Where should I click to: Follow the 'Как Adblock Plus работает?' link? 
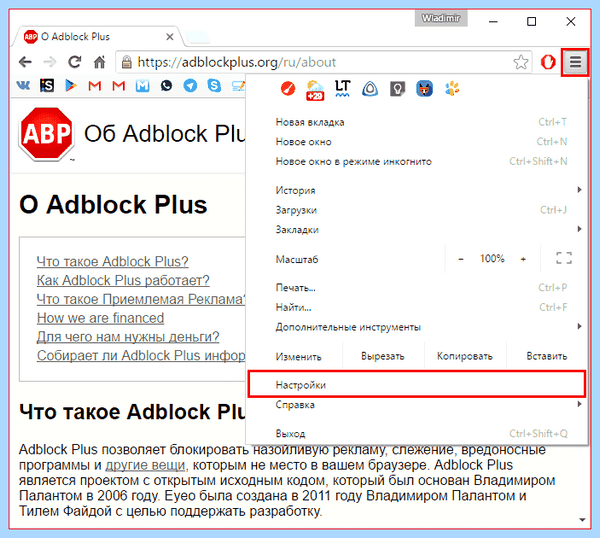(x=123, y=280)
